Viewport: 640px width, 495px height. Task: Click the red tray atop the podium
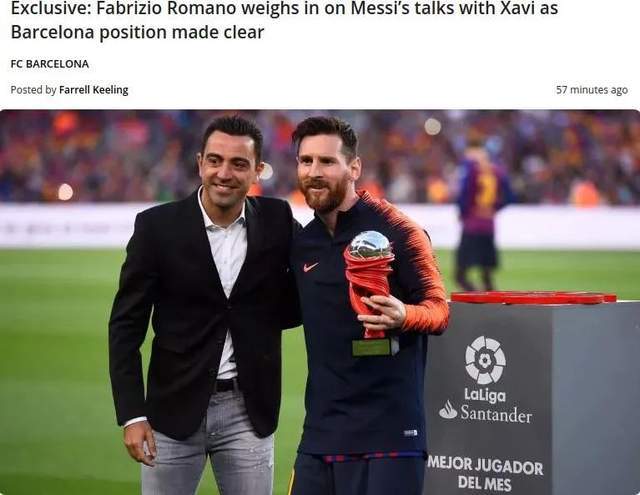[x=532, y=297]
